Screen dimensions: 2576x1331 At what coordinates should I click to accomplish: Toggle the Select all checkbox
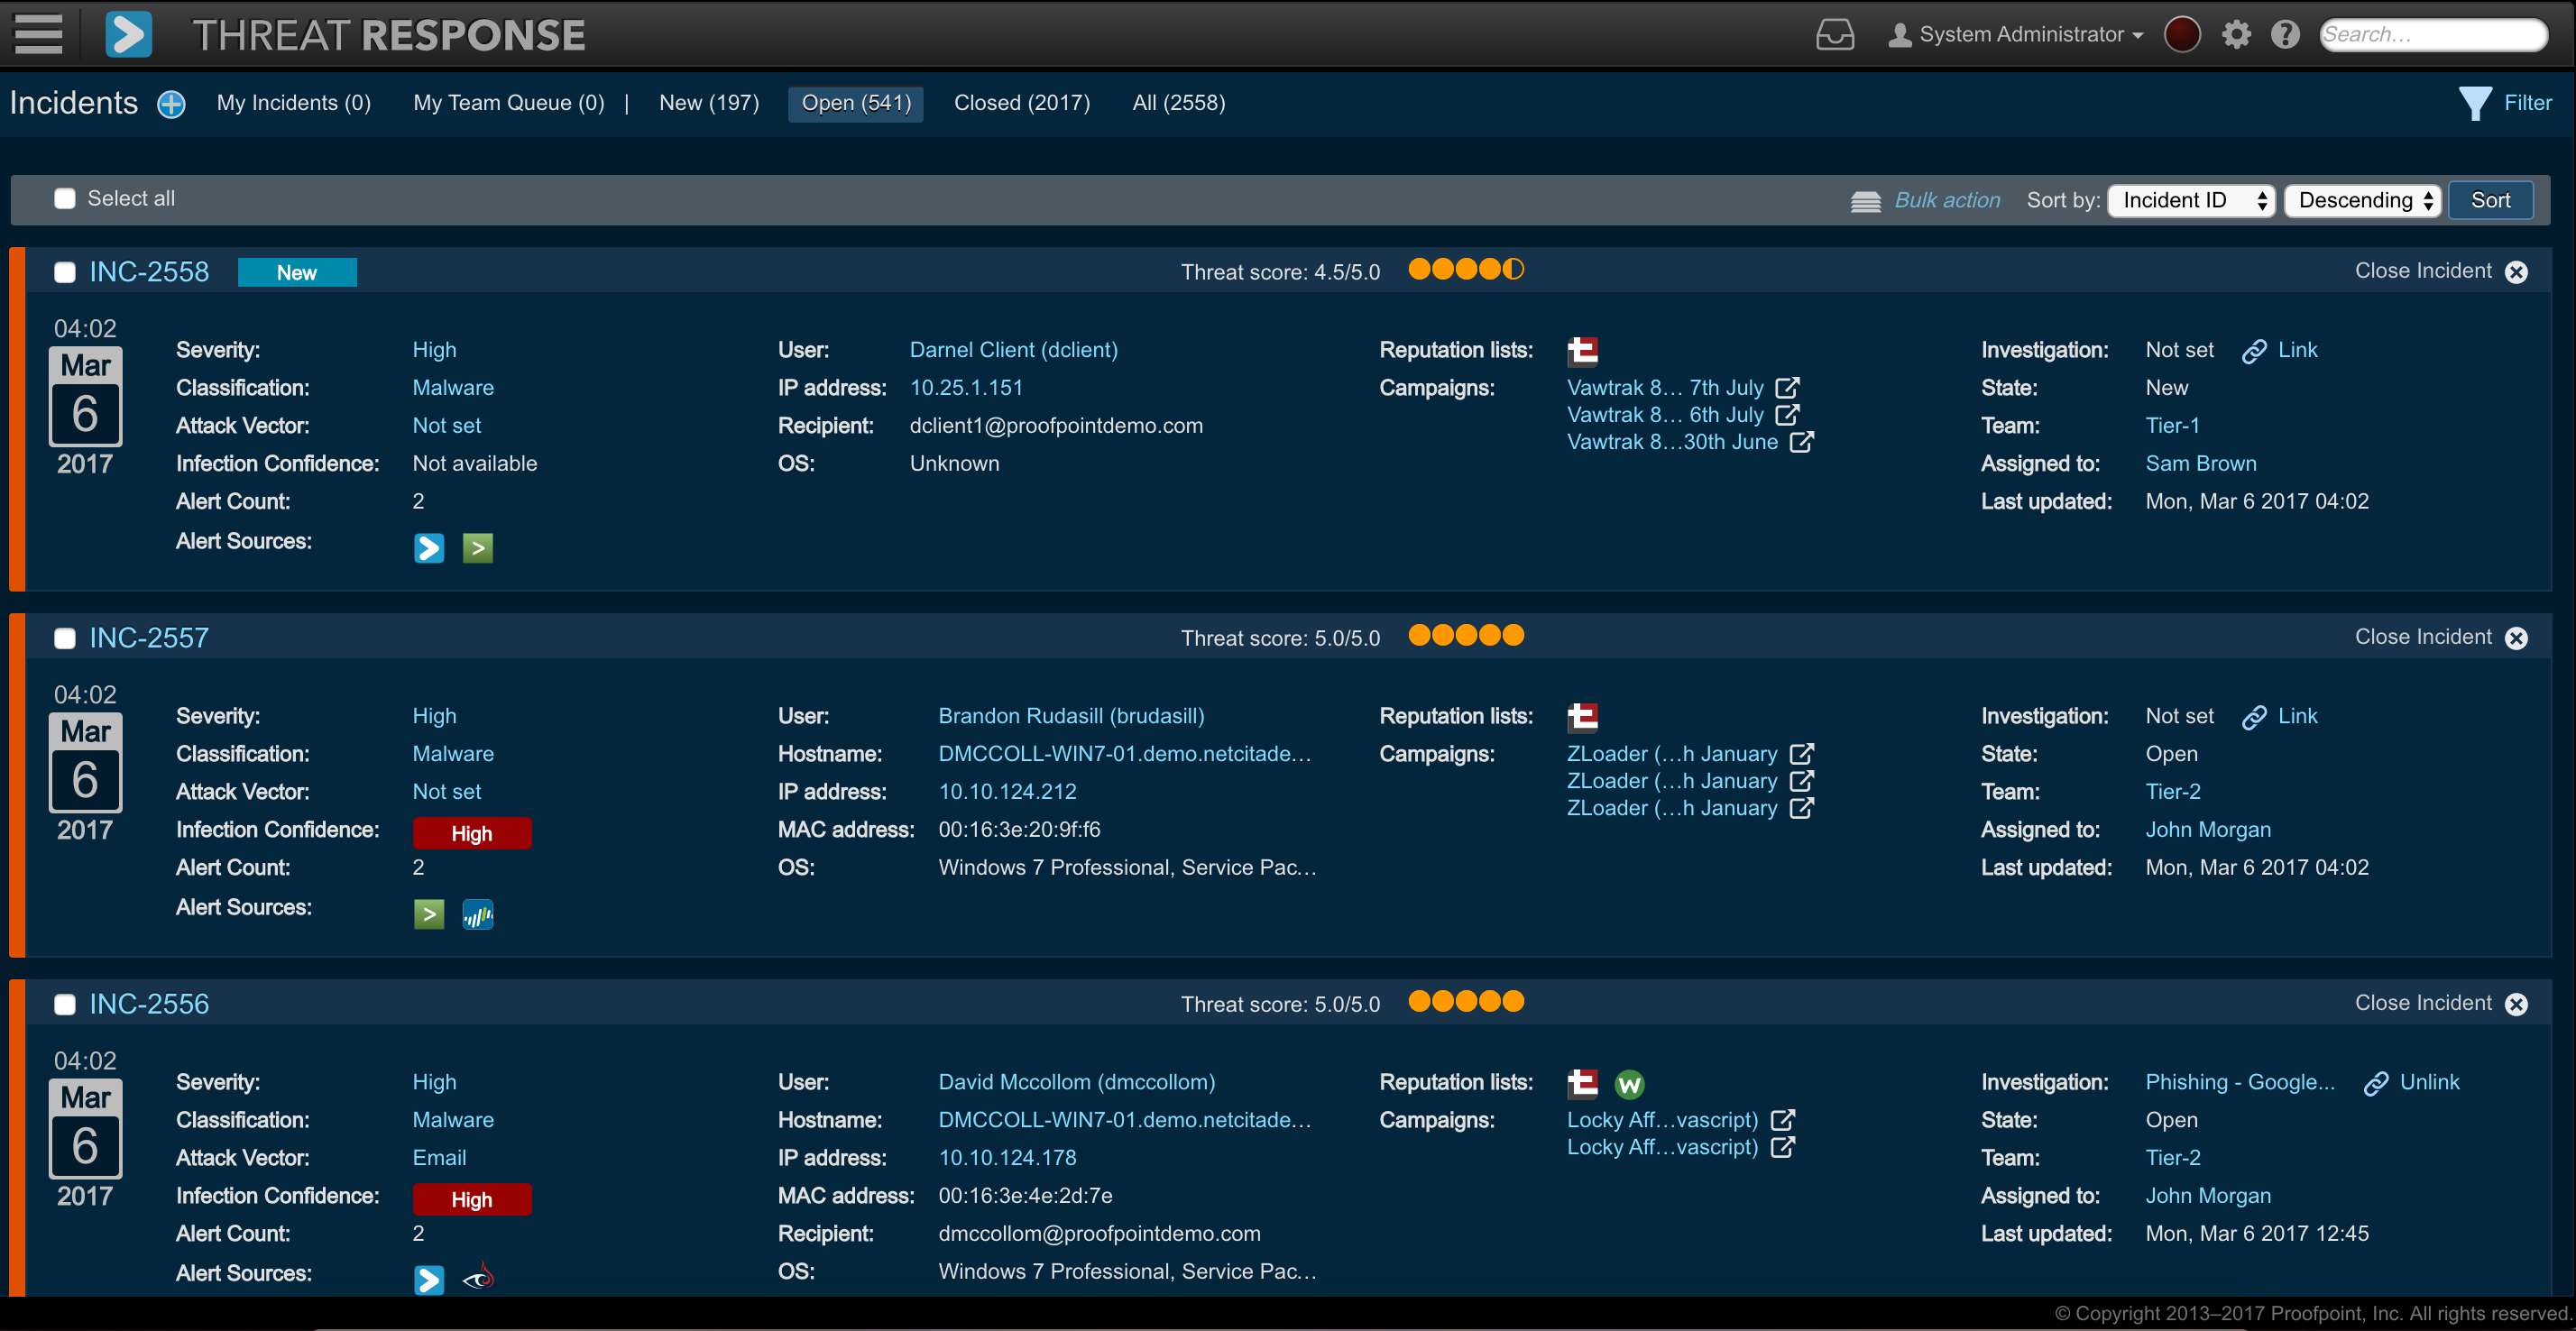coord(65,199)
